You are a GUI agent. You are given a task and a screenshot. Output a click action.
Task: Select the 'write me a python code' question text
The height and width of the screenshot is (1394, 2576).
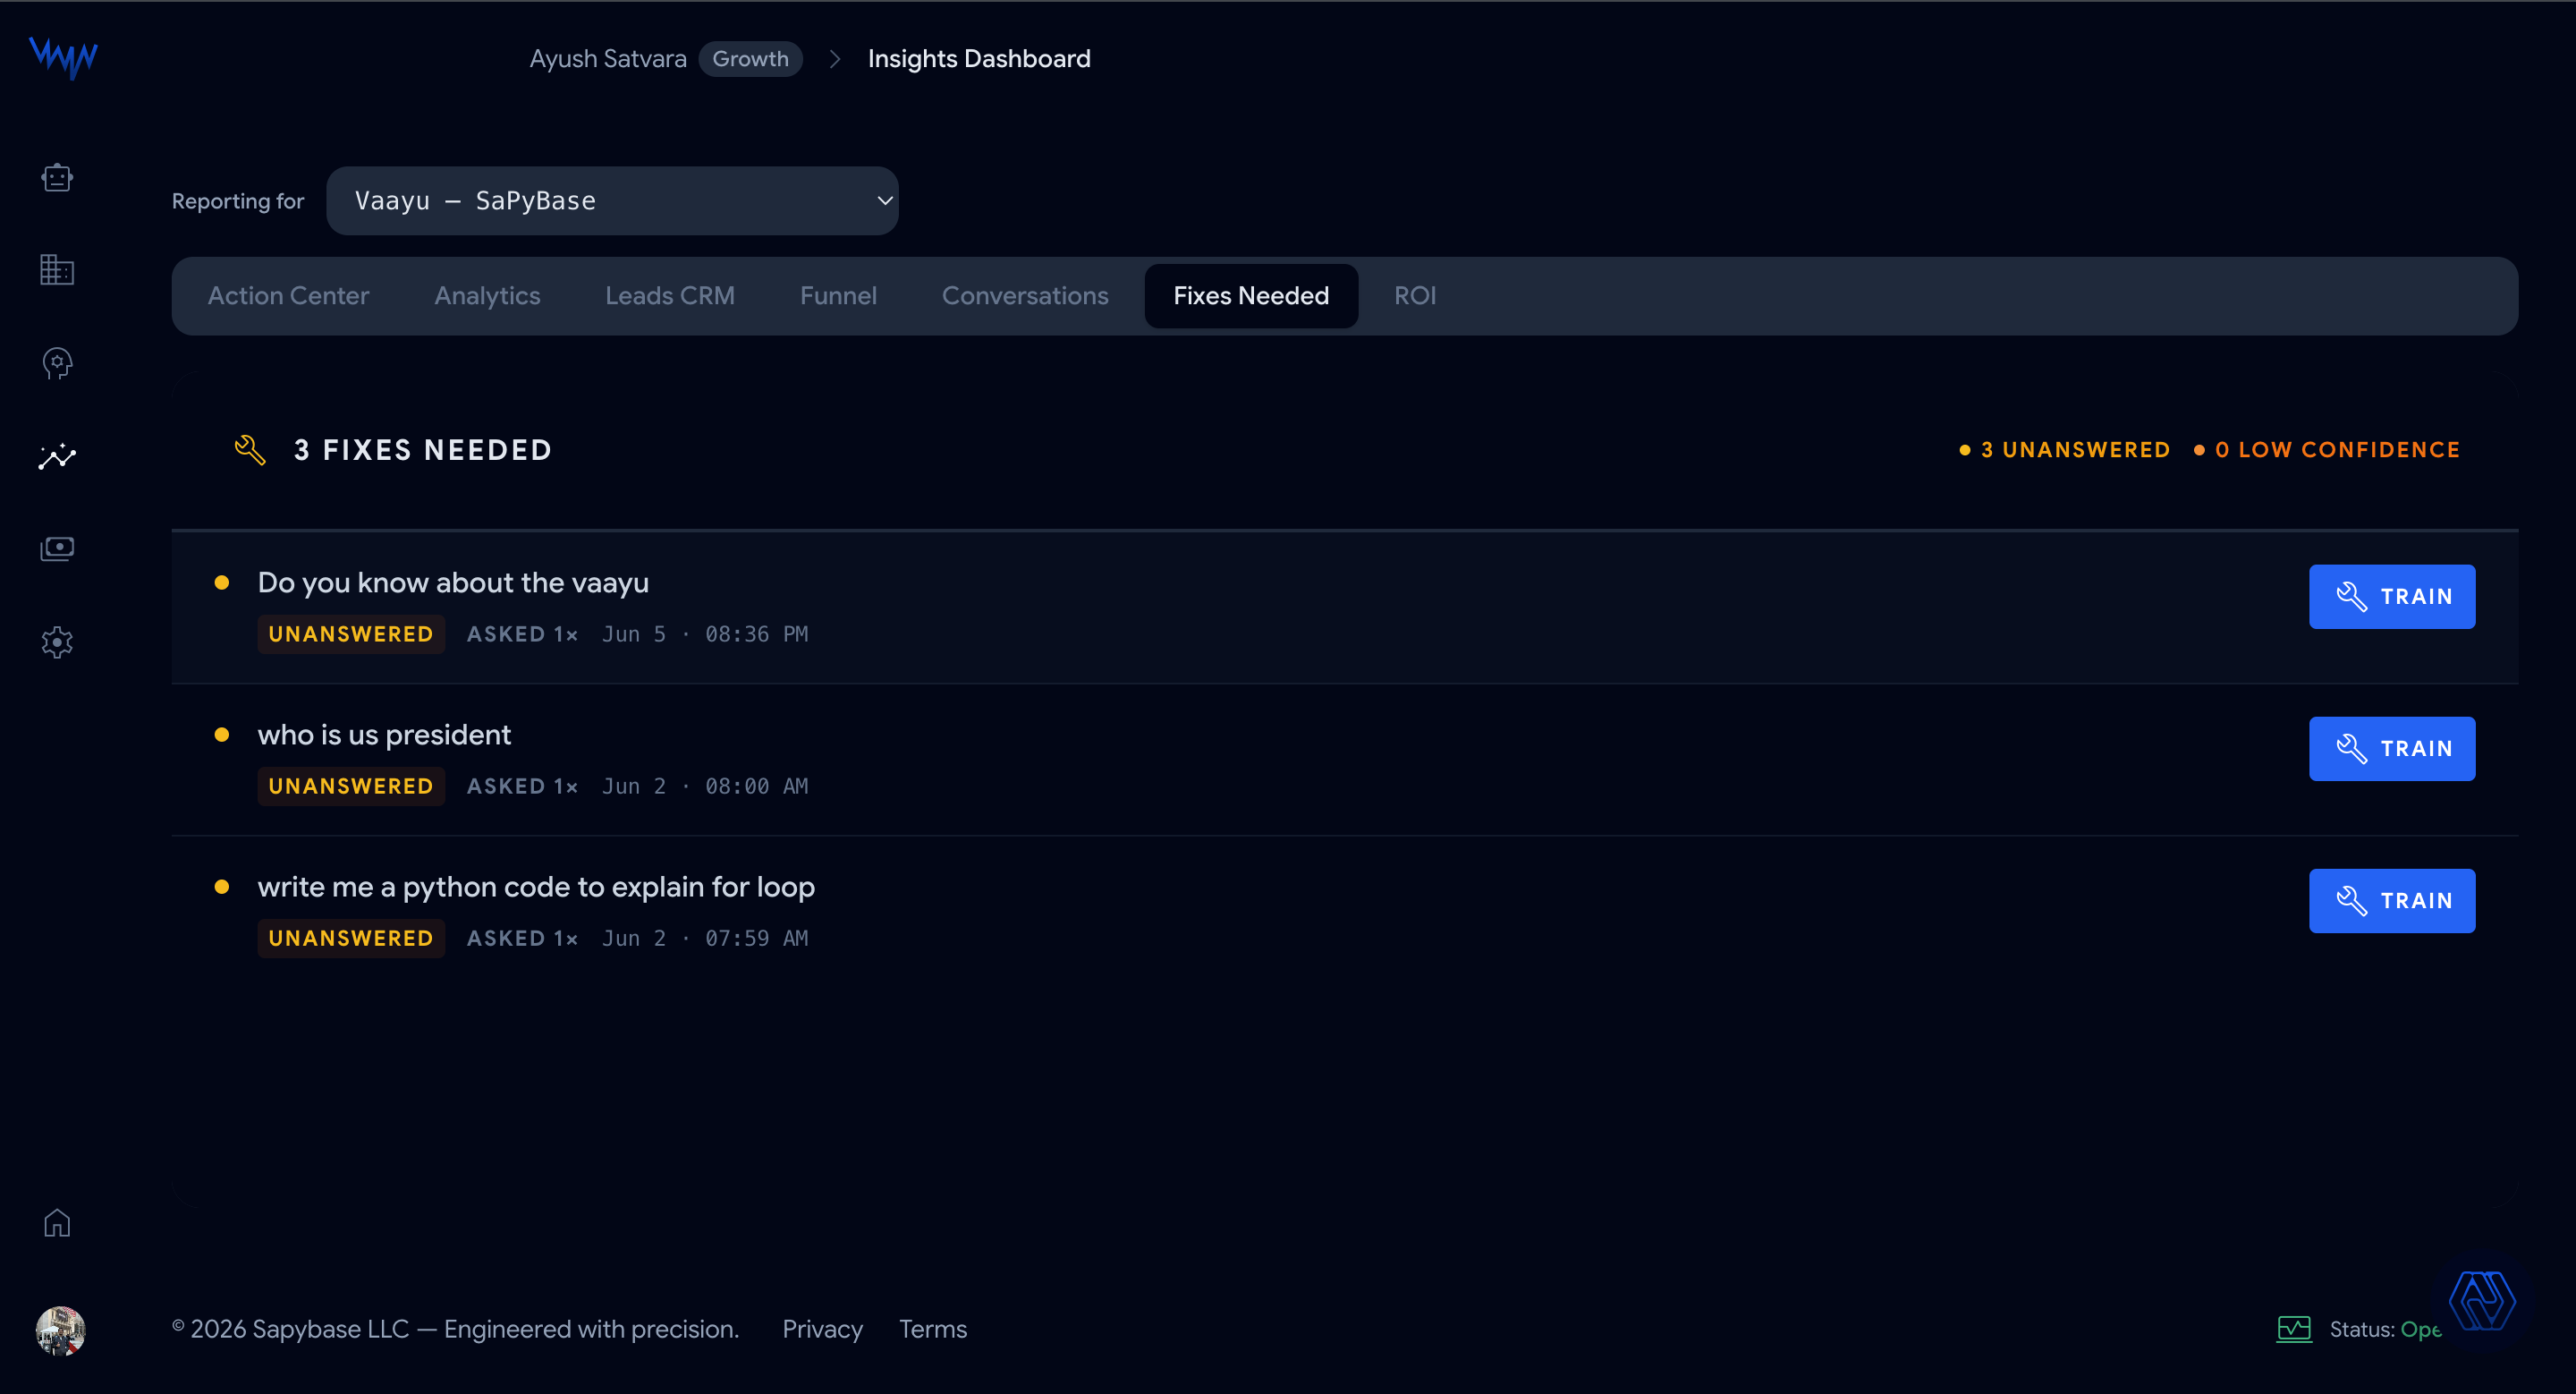[x=536, y=887]
